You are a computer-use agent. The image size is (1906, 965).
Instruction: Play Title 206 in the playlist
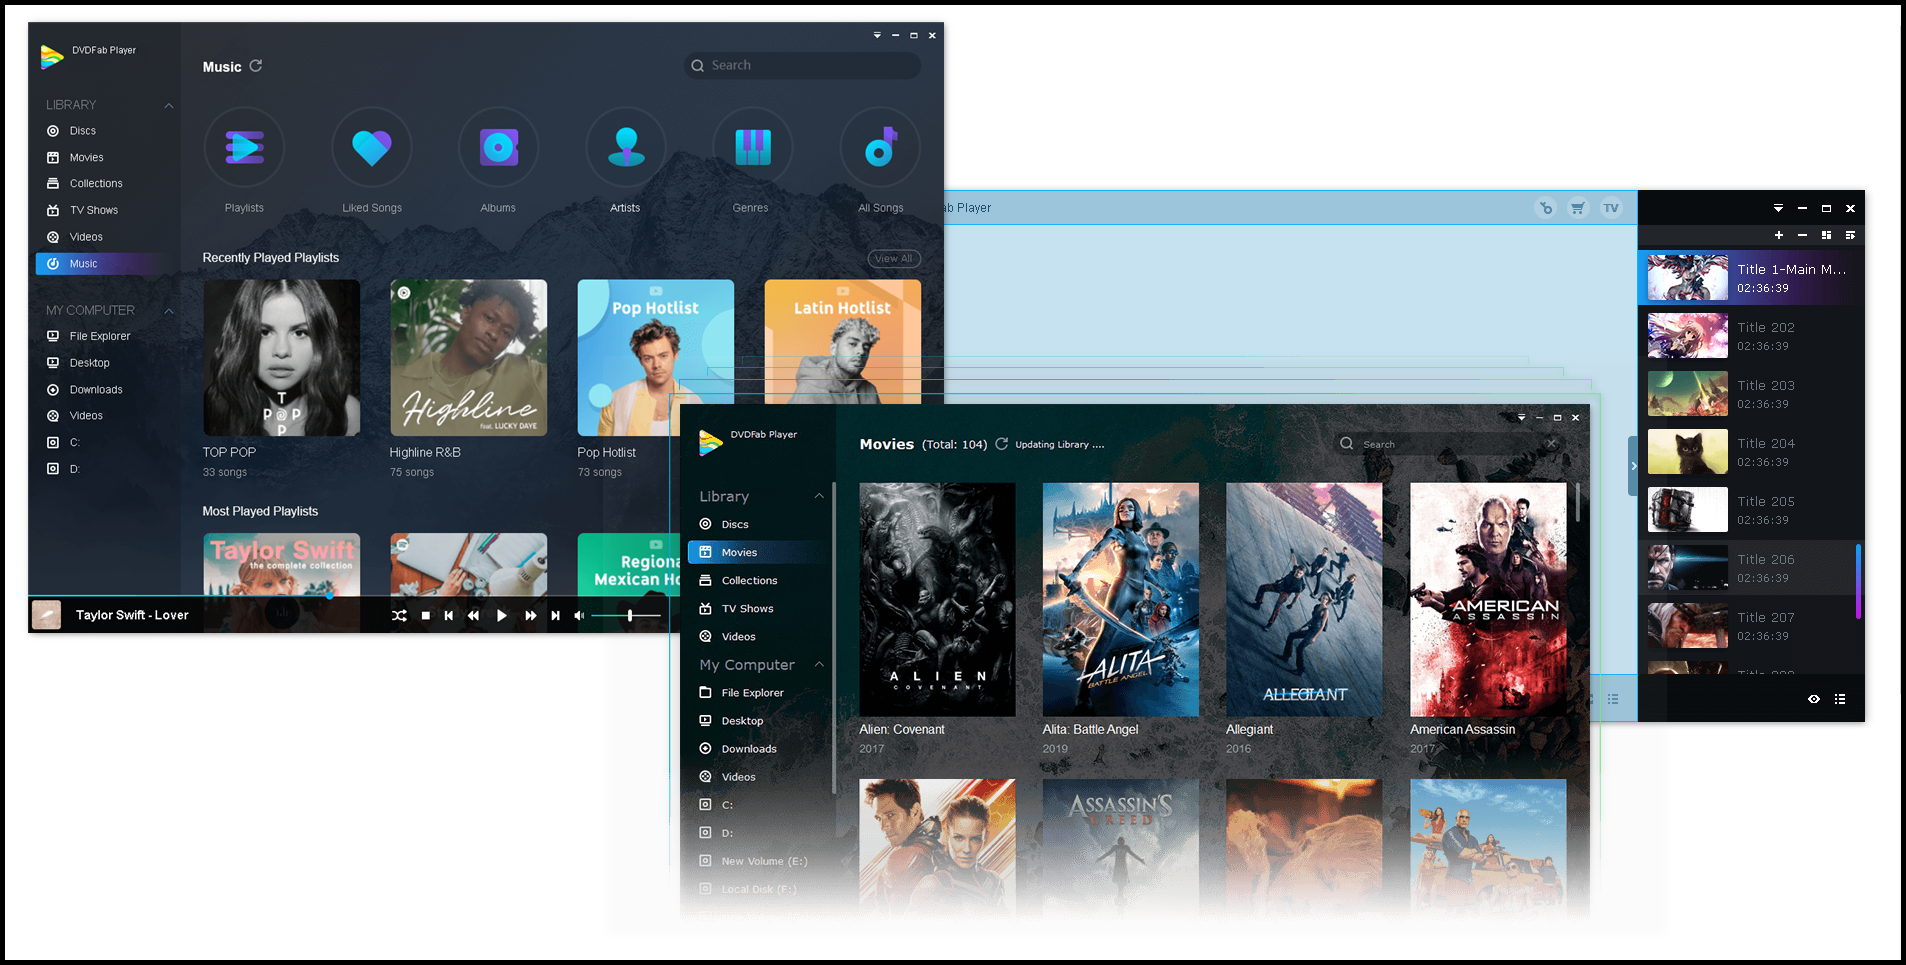tap(1750, 568)
